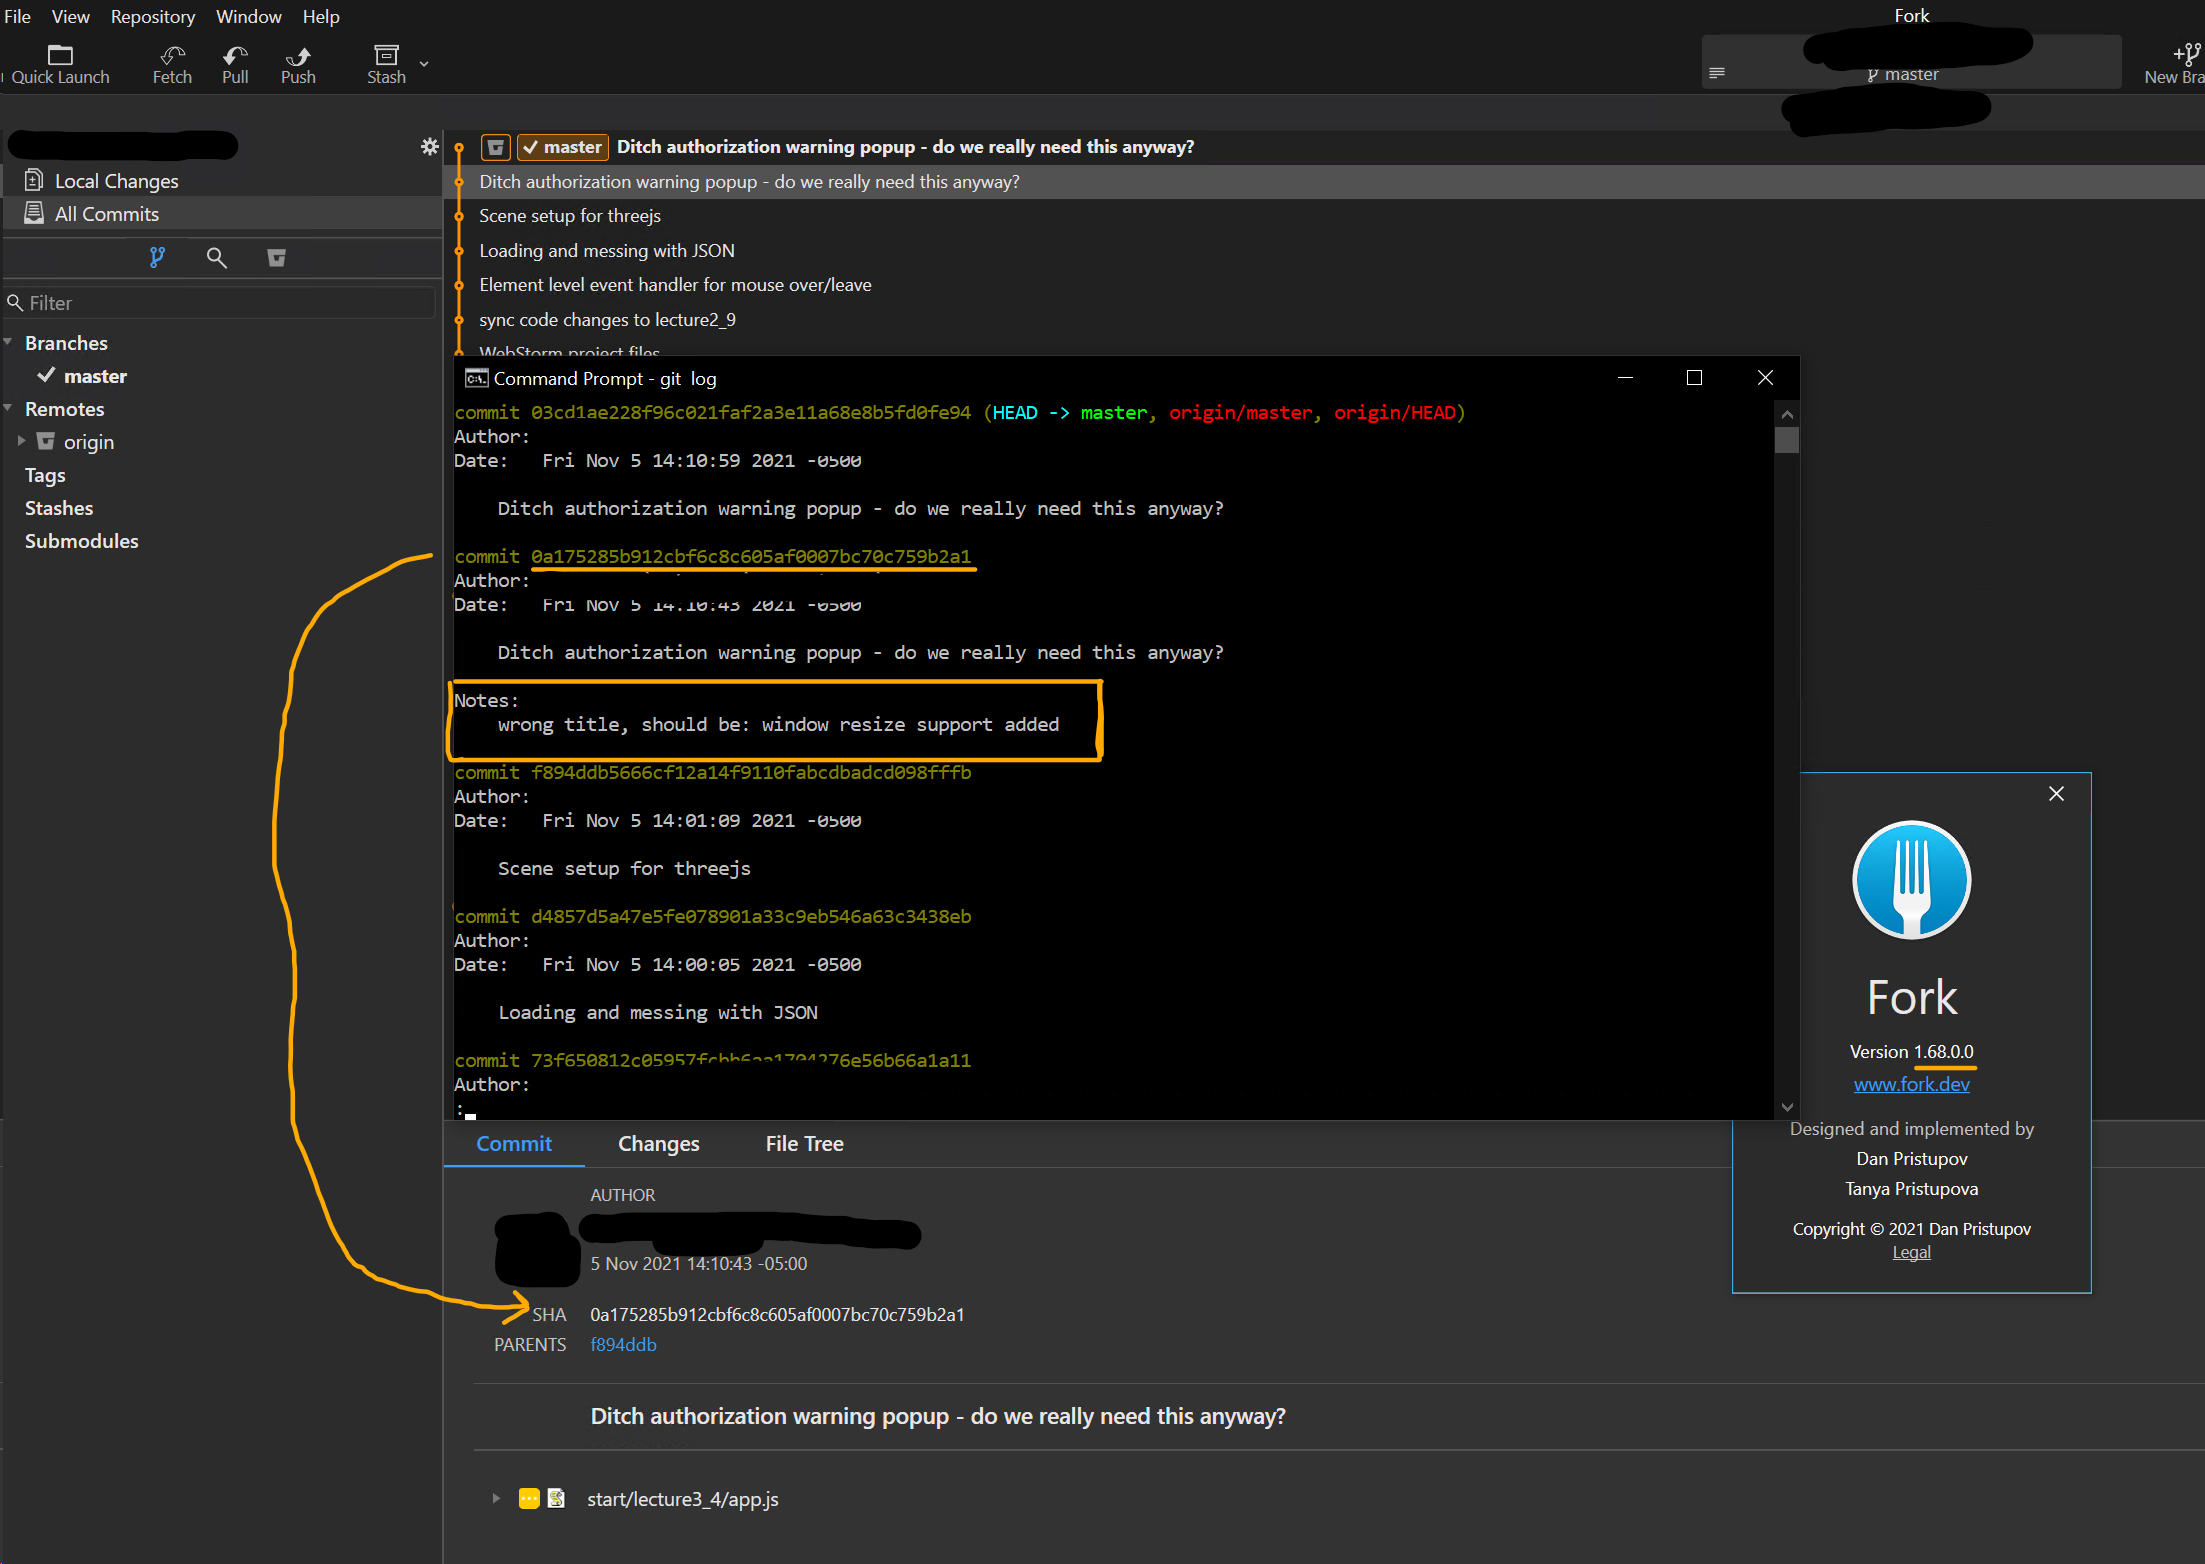Screen dimensions: 2205x1564
Task: Open the File menu
Action: pos(17,16)
